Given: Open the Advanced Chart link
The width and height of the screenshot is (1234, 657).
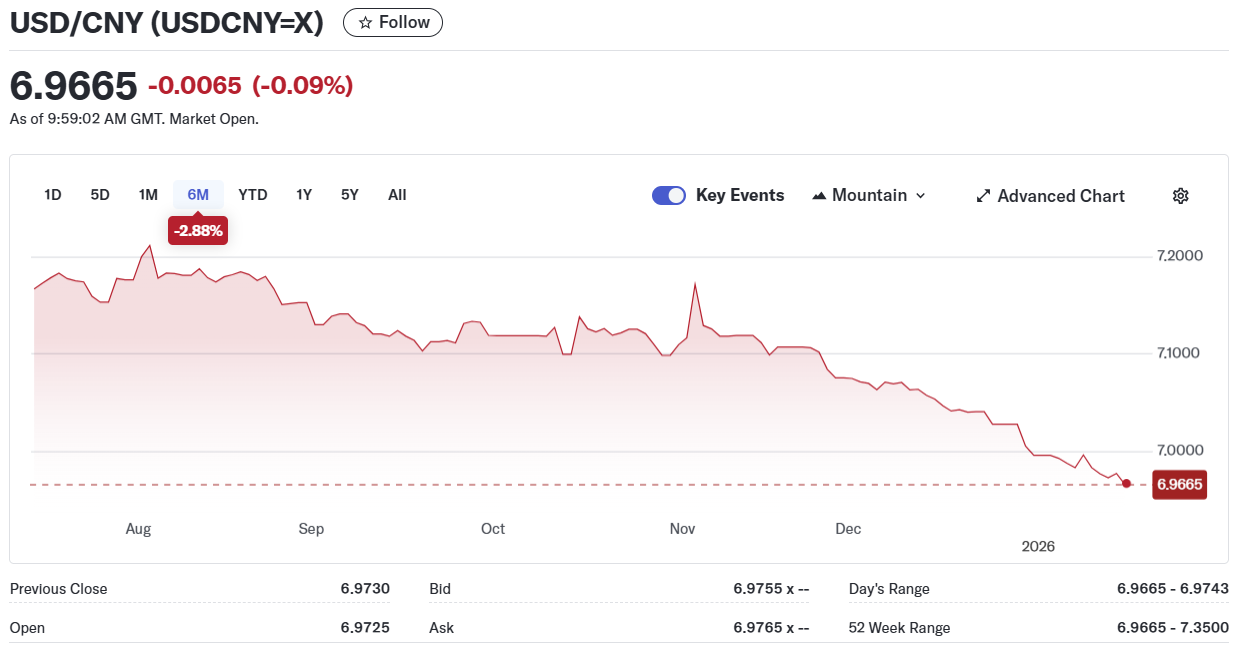Looking at the screenshot, I should (x=1060, y=196).
